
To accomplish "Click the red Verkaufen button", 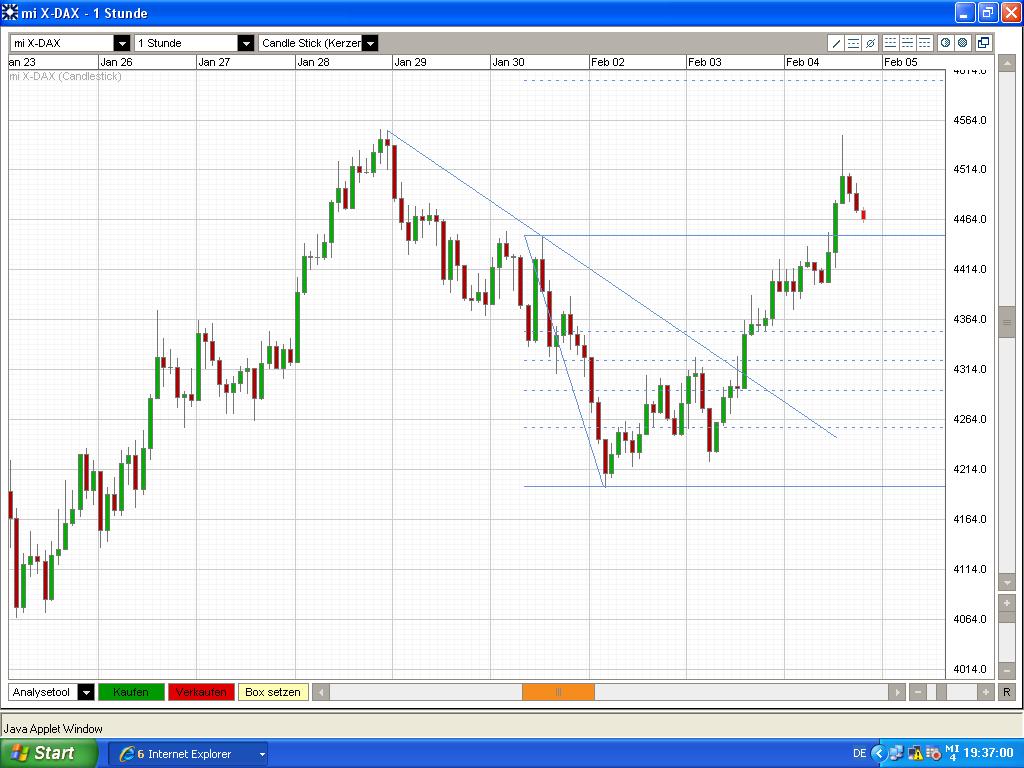I will click(x=200, y=692).
